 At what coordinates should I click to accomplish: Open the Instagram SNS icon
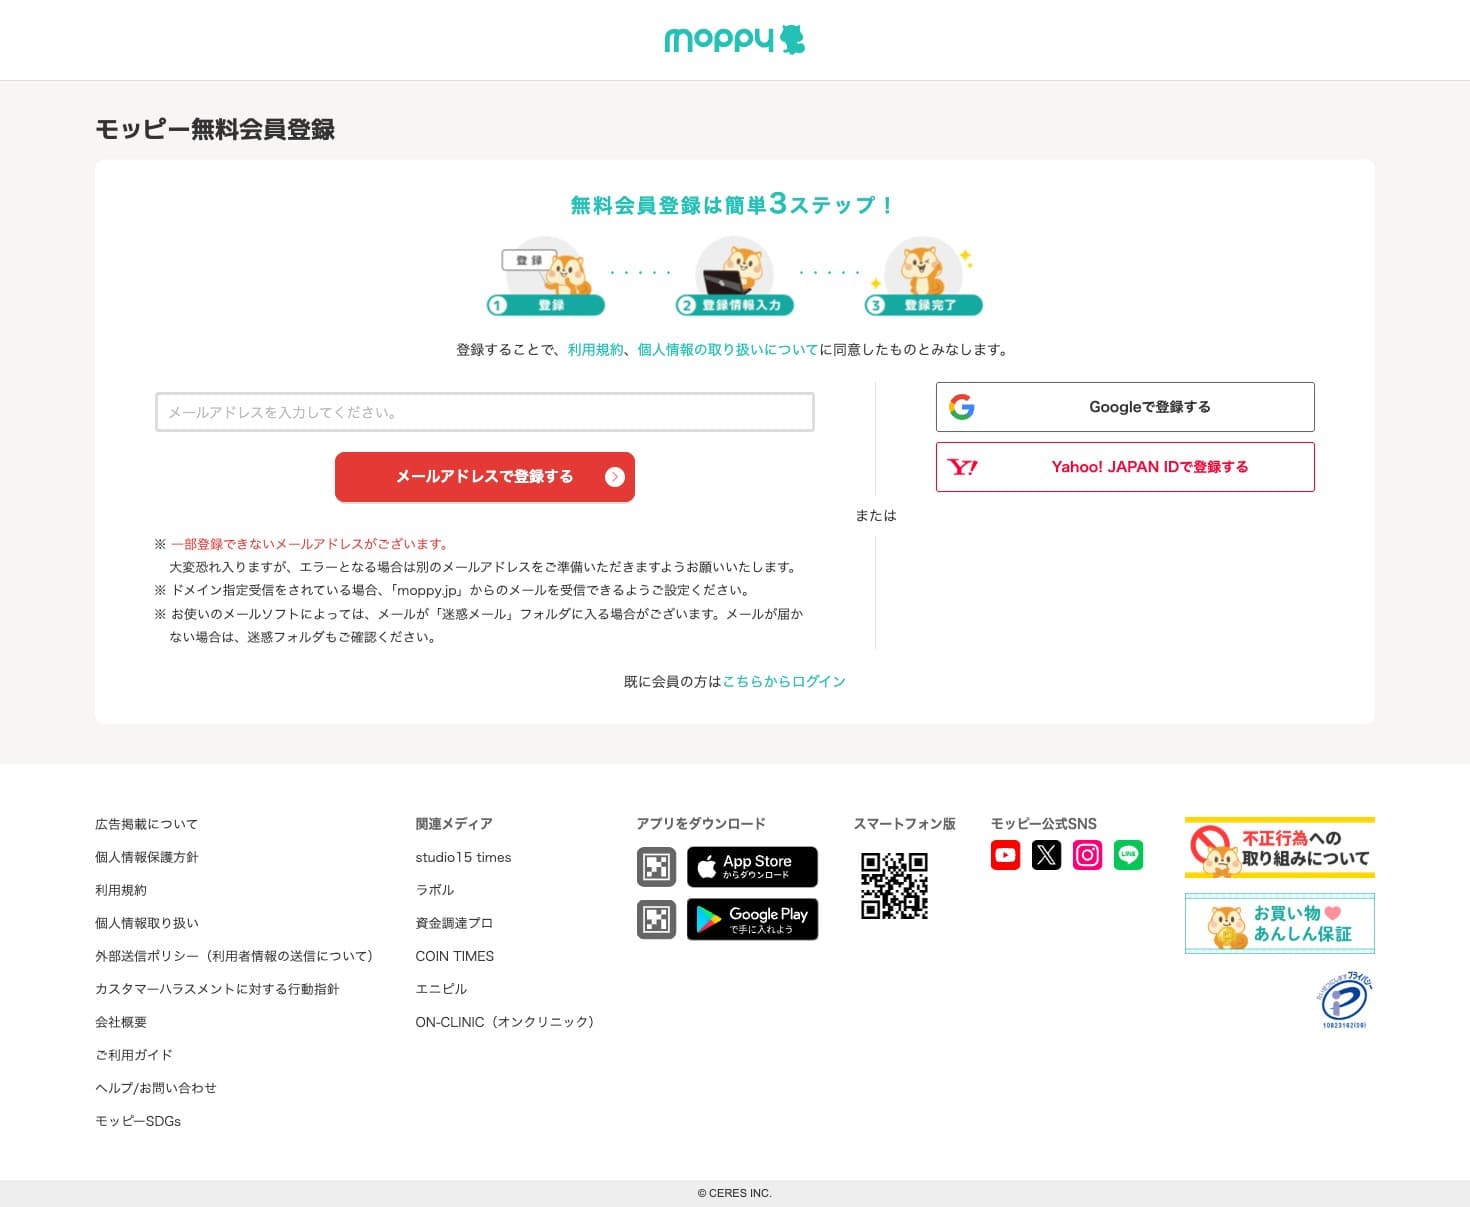(x=1087, y=855)
